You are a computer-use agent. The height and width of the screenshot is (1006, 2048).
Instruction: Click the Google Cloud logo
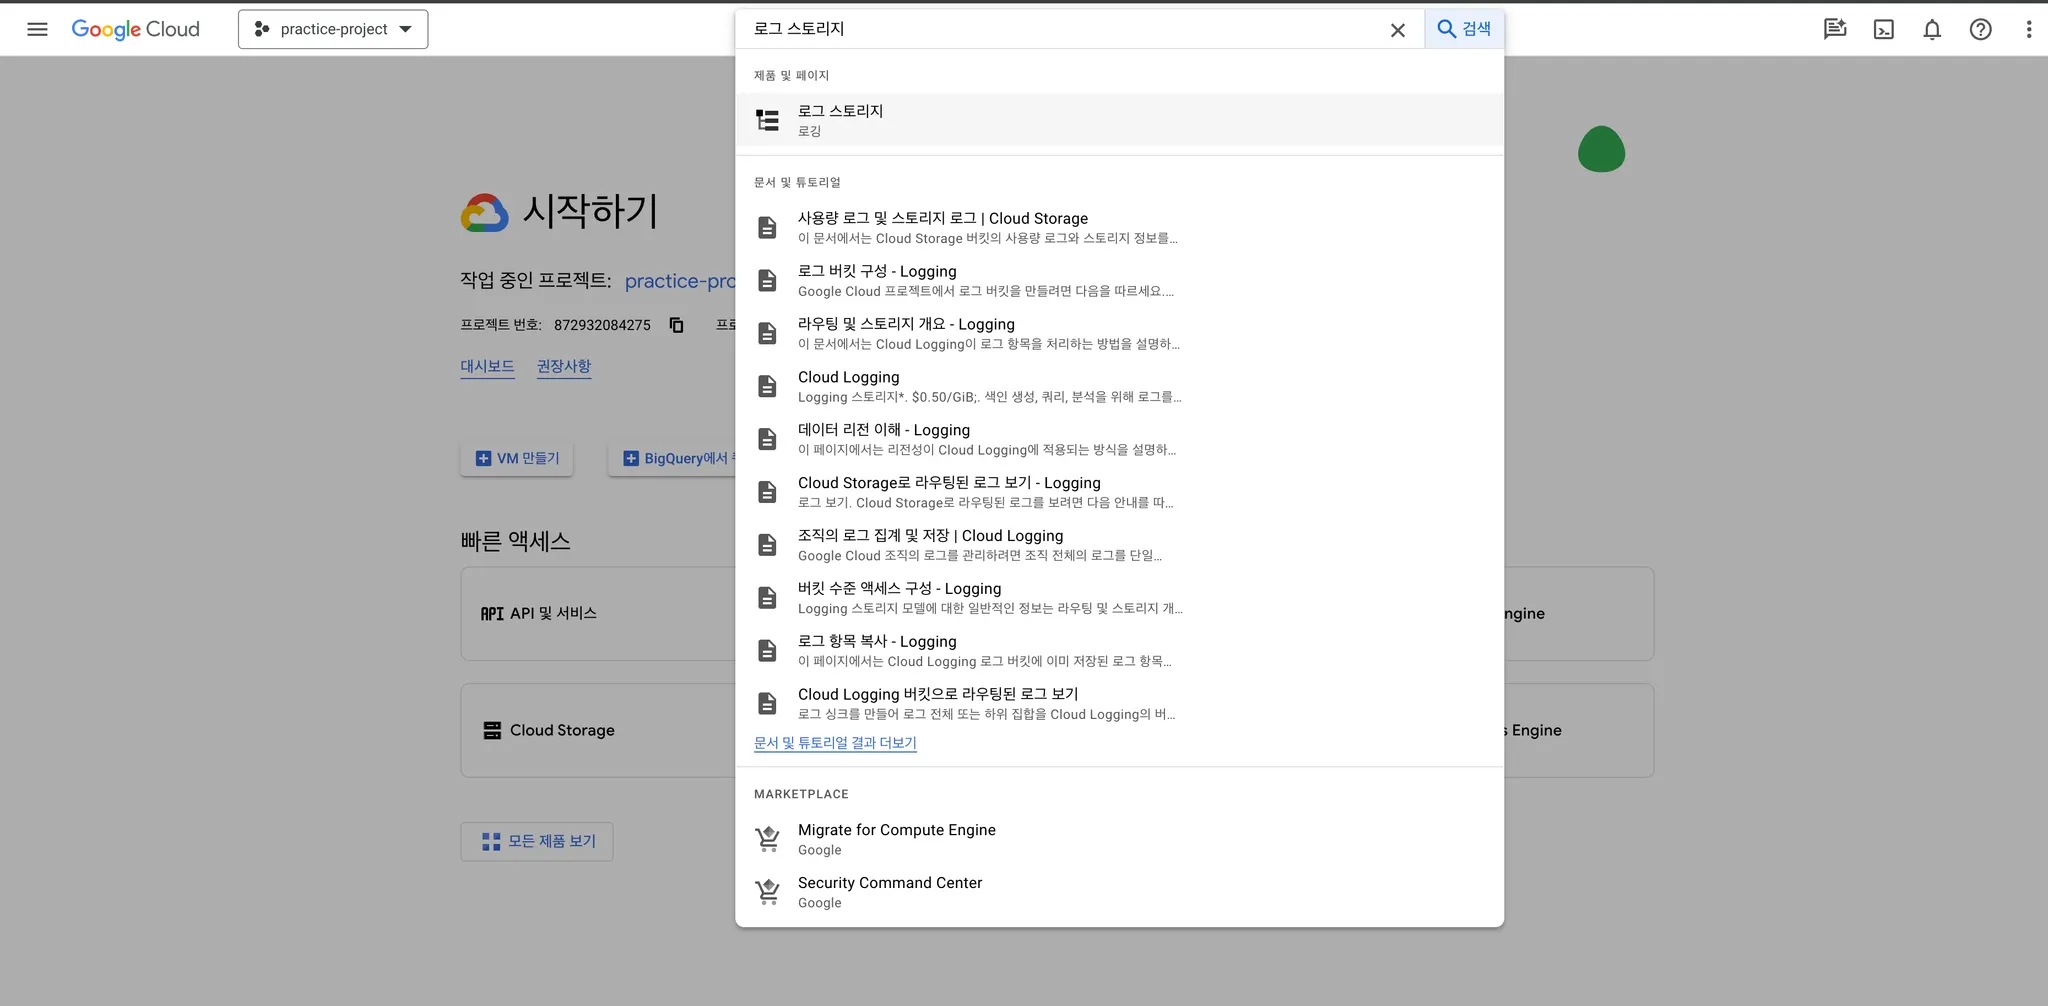136,29
